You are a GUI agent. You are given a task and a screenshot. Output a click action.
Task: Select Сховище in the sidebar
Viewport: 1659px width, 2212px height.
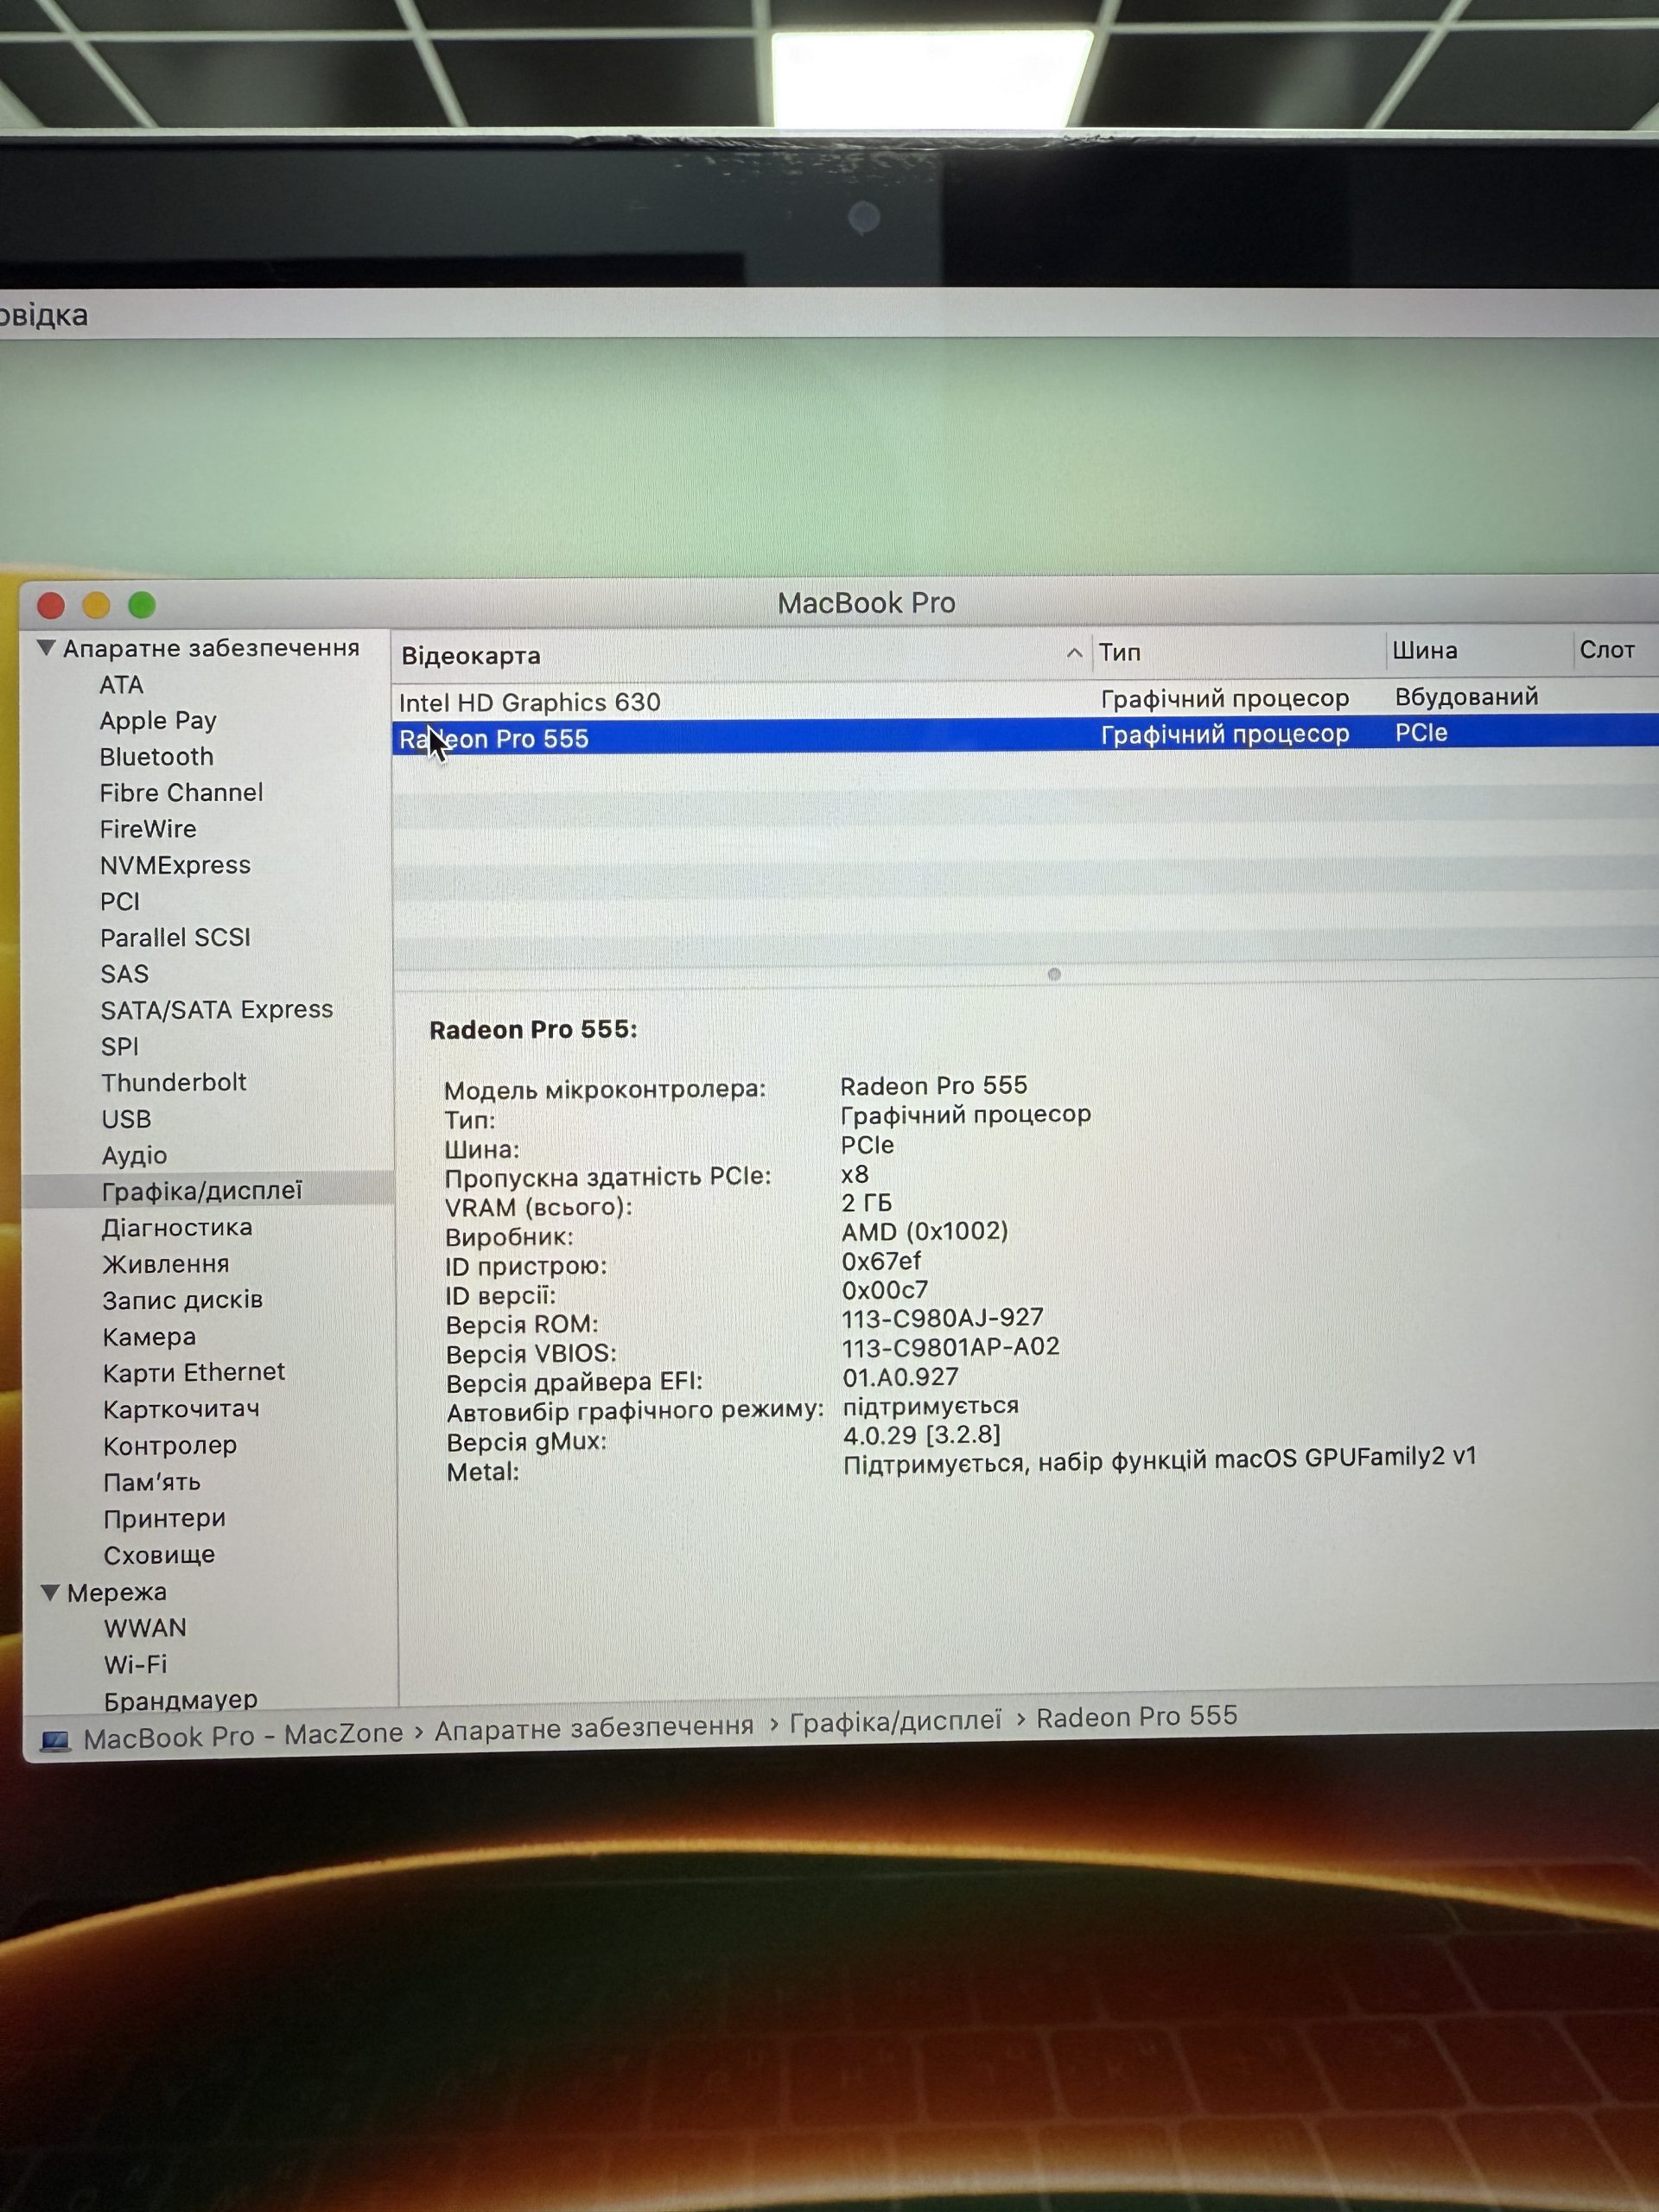tap(160, 1555)
